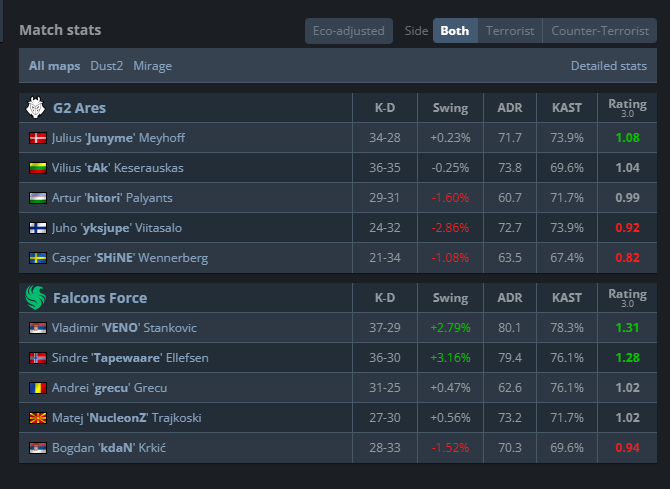This screenshot has height=489, width=670.
Task: Click the Match stats heading
Action: click(x=60, y=30)
